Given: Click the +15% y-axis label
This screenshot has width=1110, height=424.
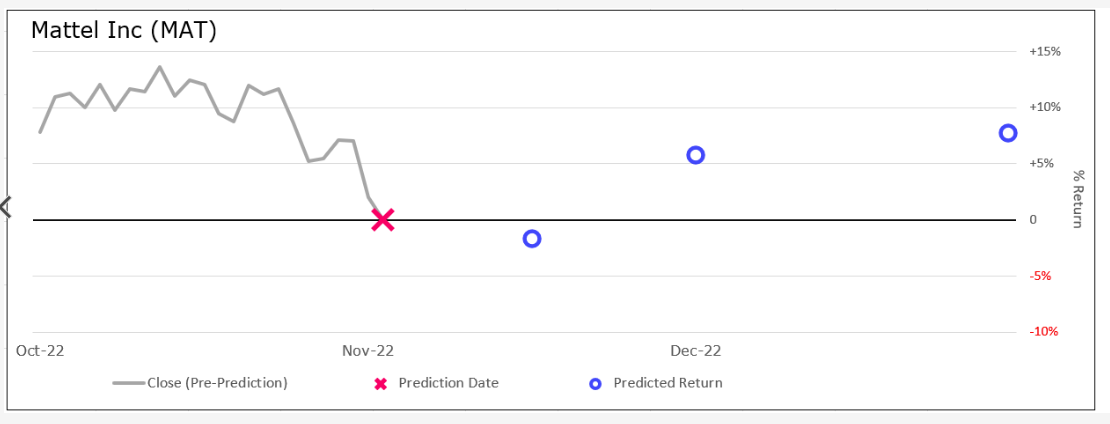Looking at the screenshot, I should point(1044,51).
